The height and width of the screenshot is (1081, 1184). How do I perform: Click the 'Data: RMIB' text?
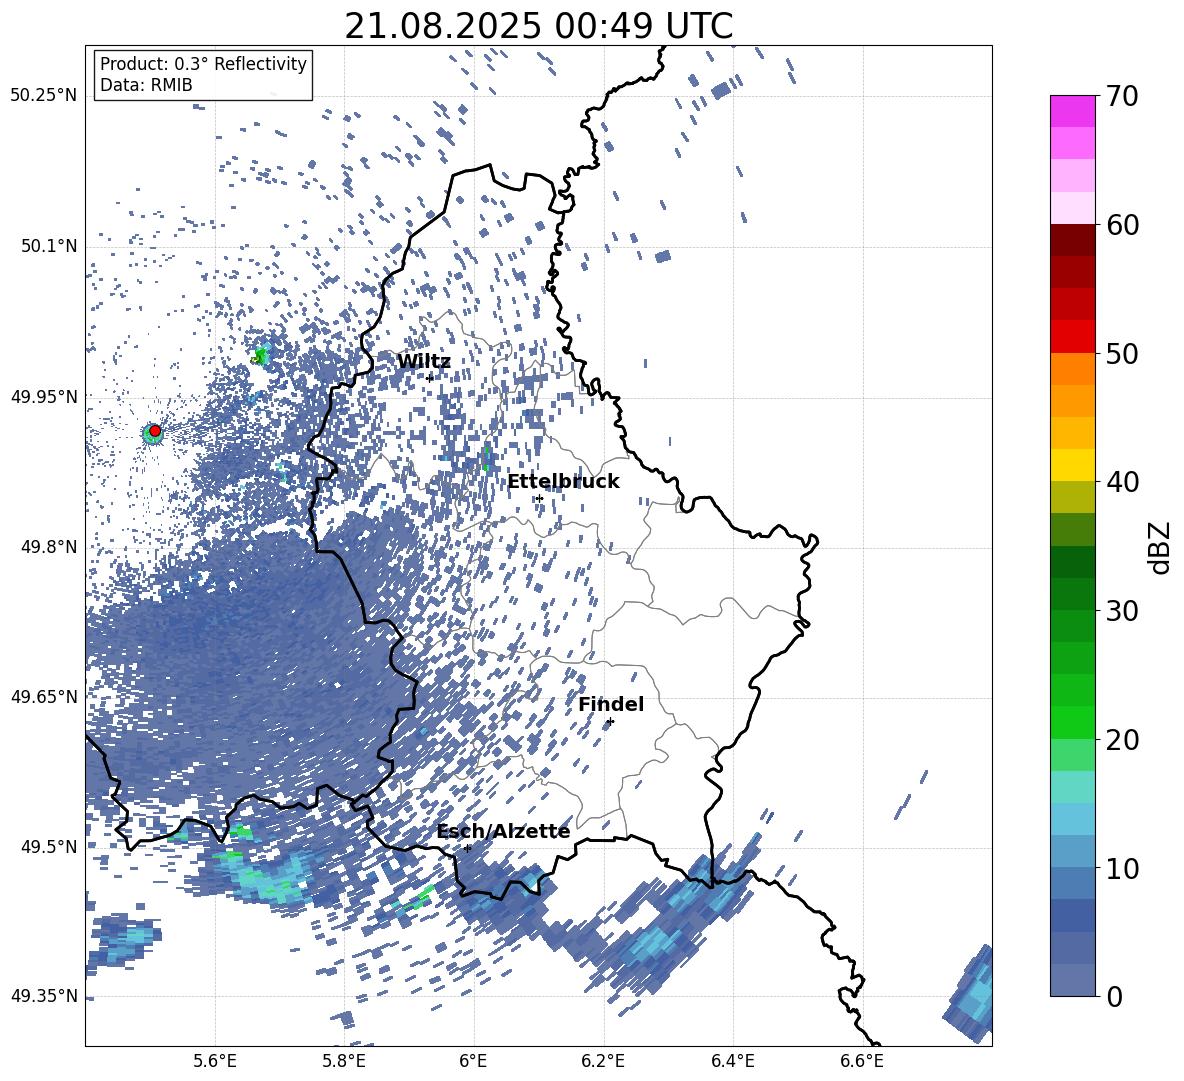(146, 85)
